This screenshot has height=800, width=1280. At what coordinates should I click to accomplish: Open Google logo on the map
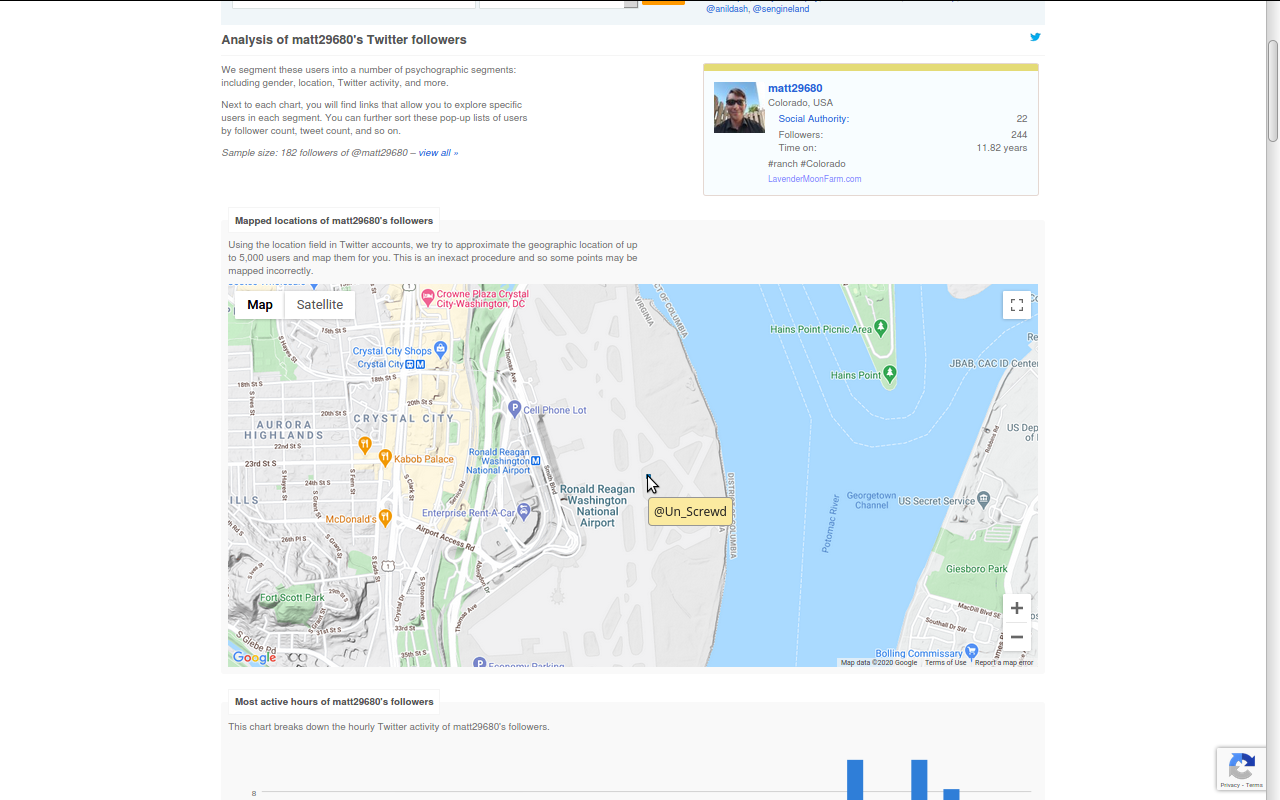coord(254,657)
